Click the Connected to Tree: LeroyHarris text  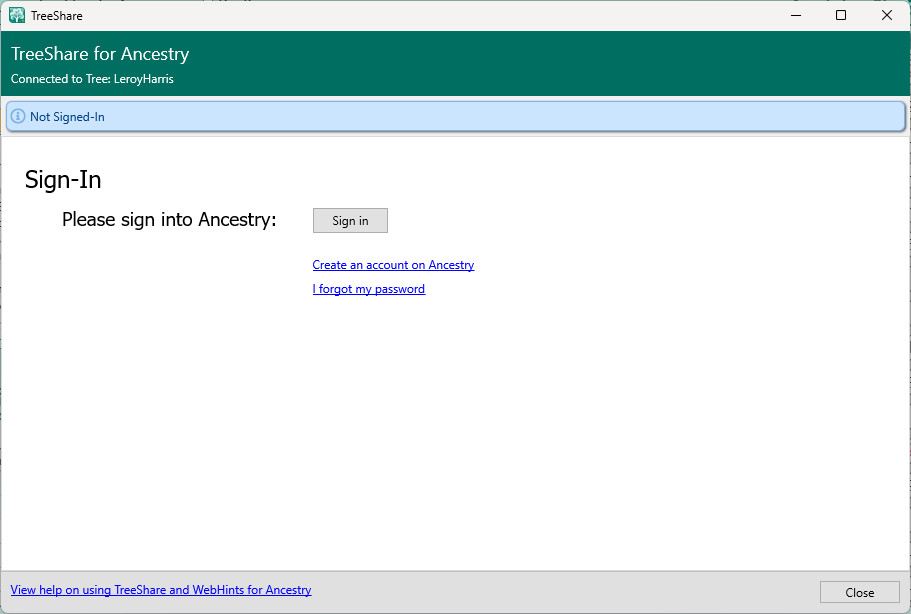(92, 79)
